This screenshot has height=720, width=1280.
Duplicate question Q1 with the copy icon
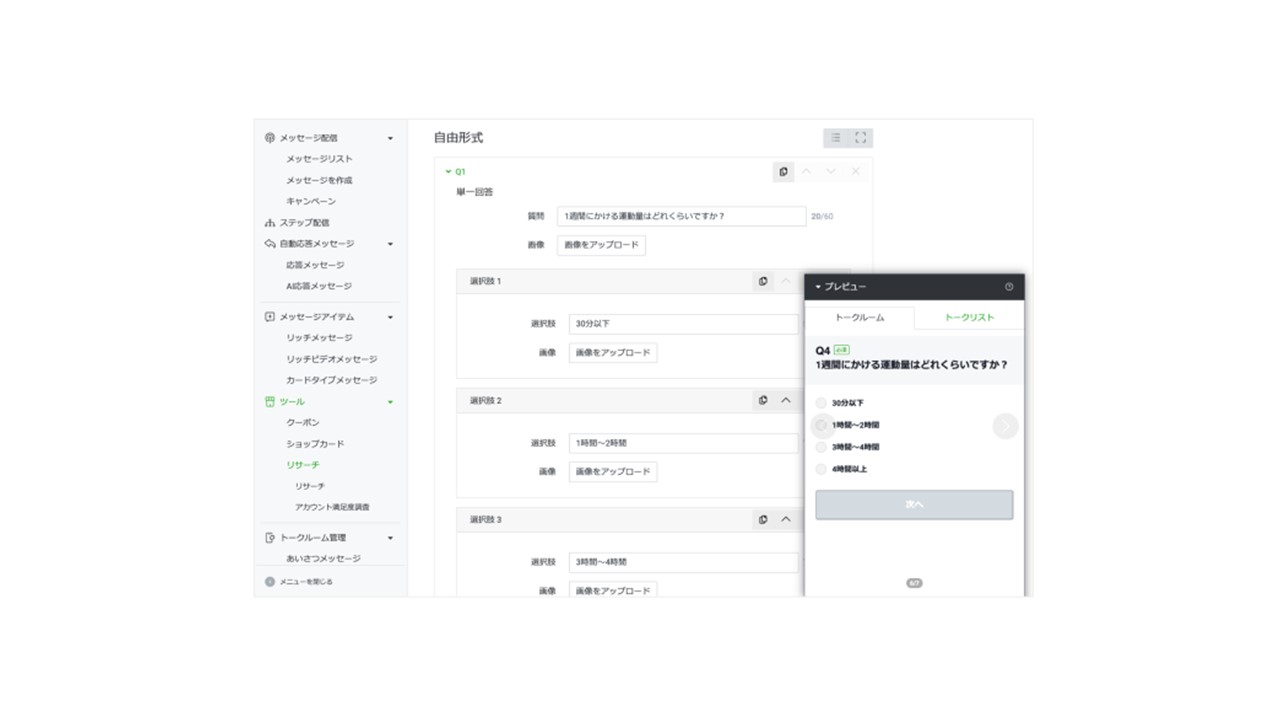[x=783, y=172]
